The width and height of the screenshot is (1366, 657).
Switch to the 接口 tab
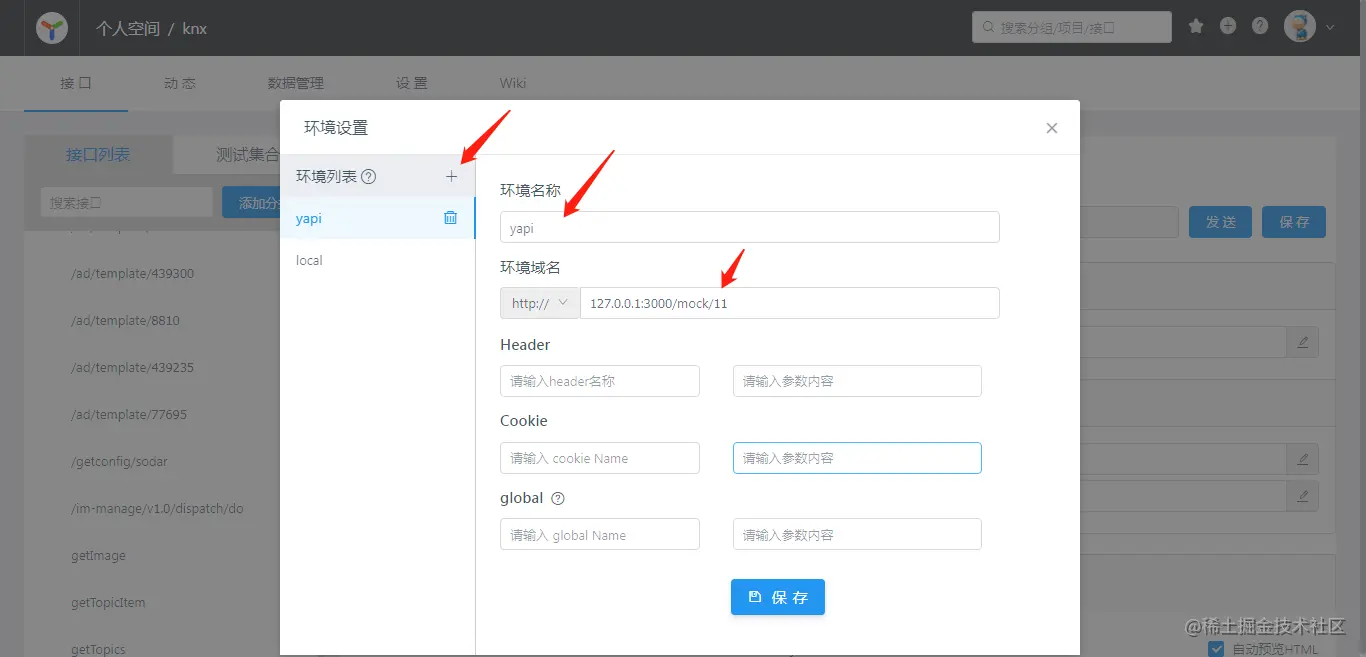[76, 83]
